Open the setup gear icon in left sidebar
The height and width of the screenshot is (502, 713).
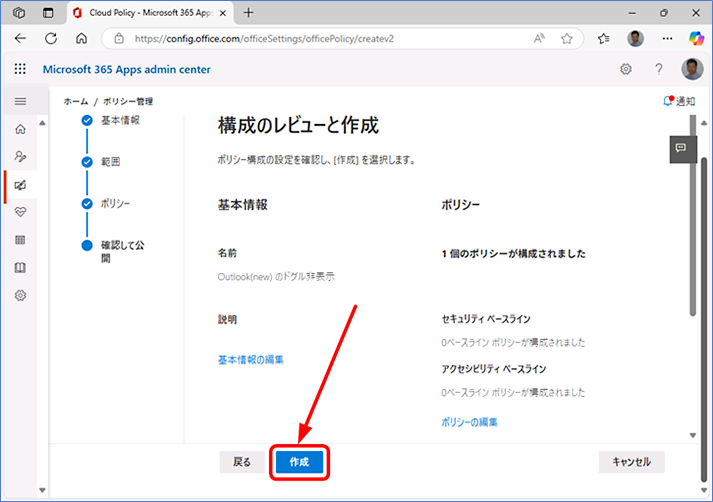pyautogui.click(x=20, y=296)
